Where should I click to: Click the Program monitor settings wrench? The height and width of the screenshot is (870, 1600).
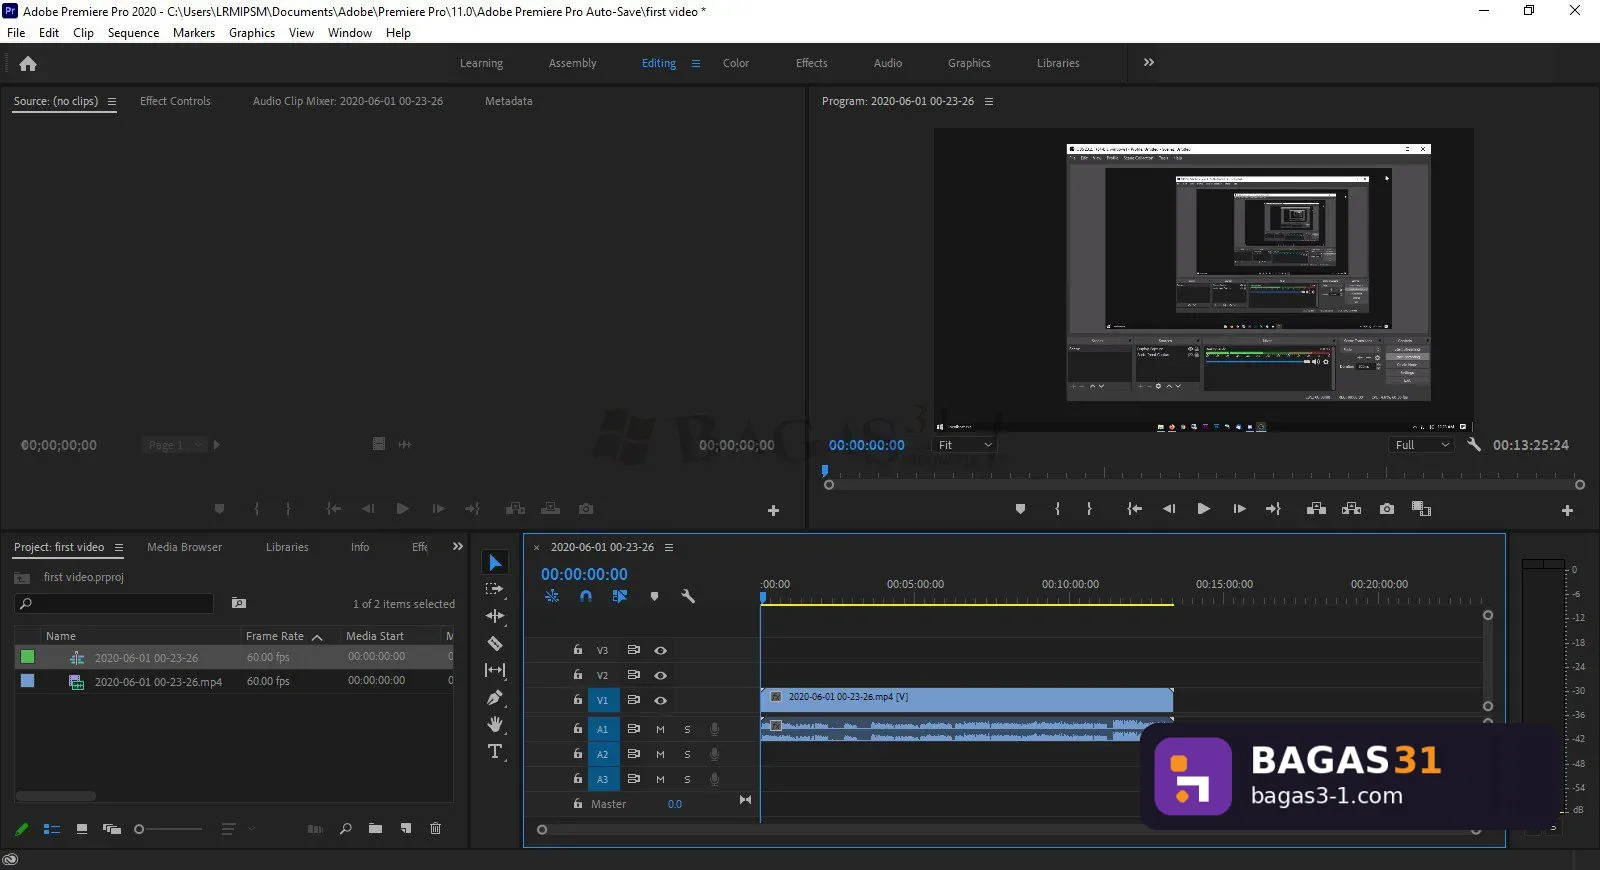(1474, 445)
